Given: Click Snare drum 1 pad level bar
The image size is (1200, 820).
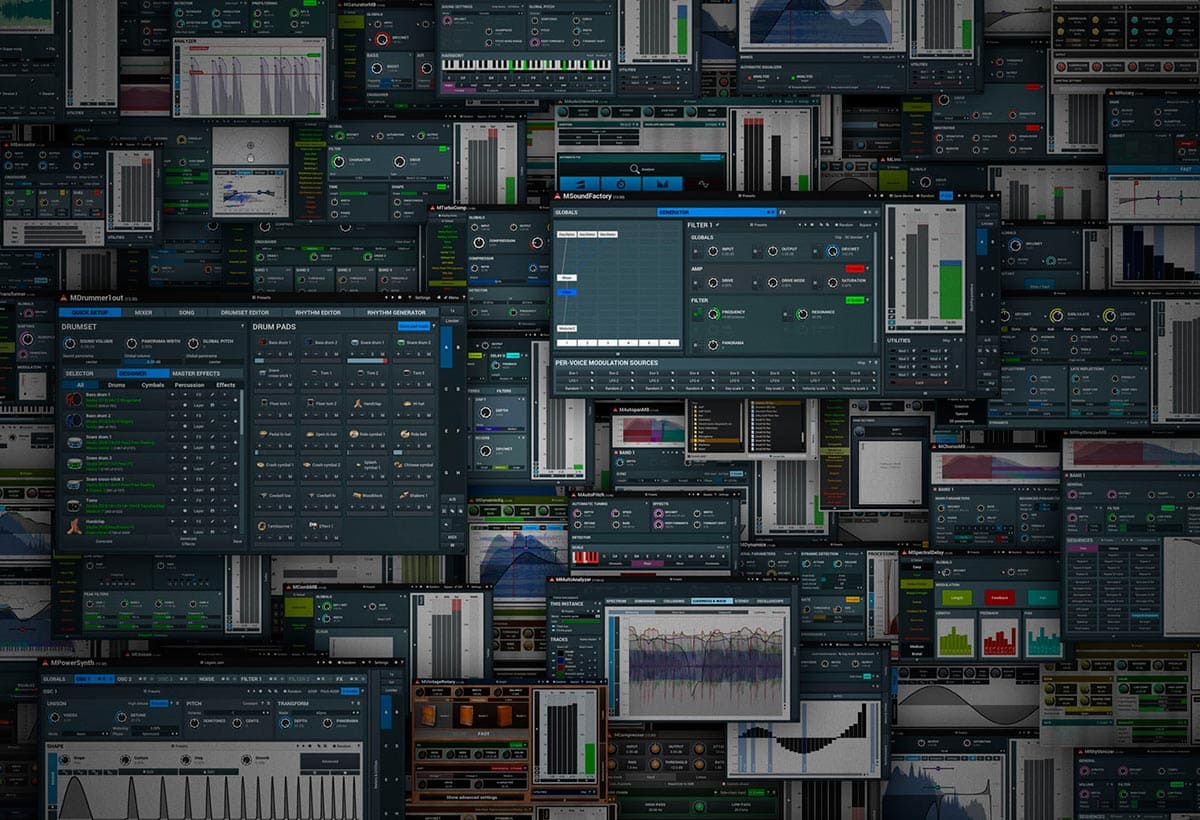Looking at the screenshot, I should click(x=367, y=361).
